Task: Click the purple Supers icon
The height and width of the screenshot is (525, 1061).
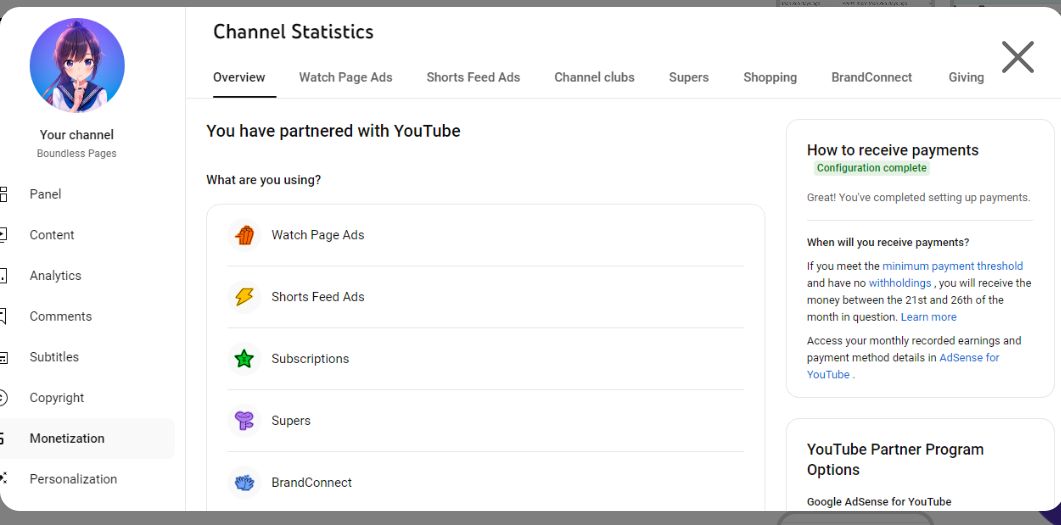Action: coord(244,420)
